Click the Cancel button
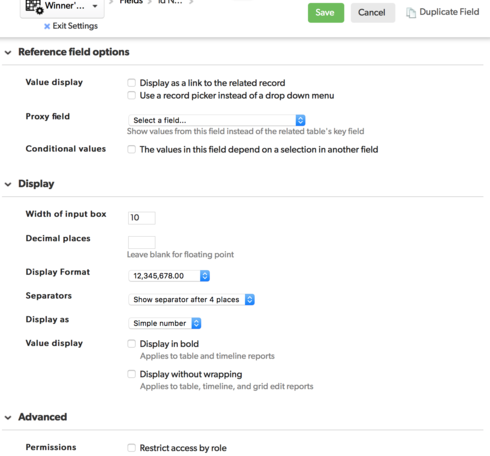Screen dimensions: 490x456 373,13
